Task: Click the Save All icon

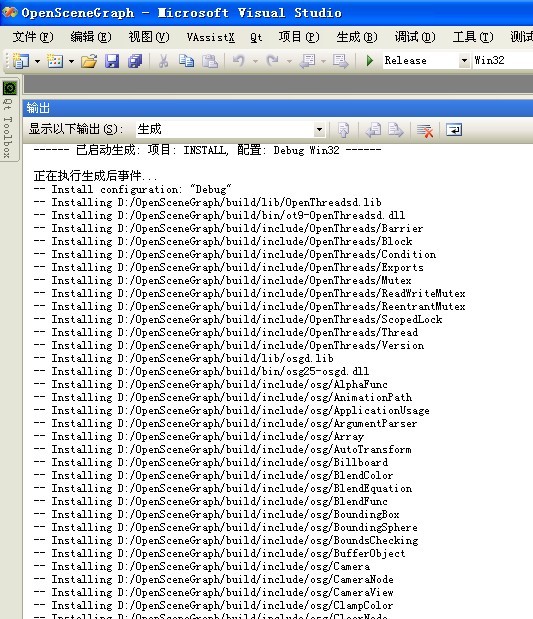Action: [x=135, y=61]
